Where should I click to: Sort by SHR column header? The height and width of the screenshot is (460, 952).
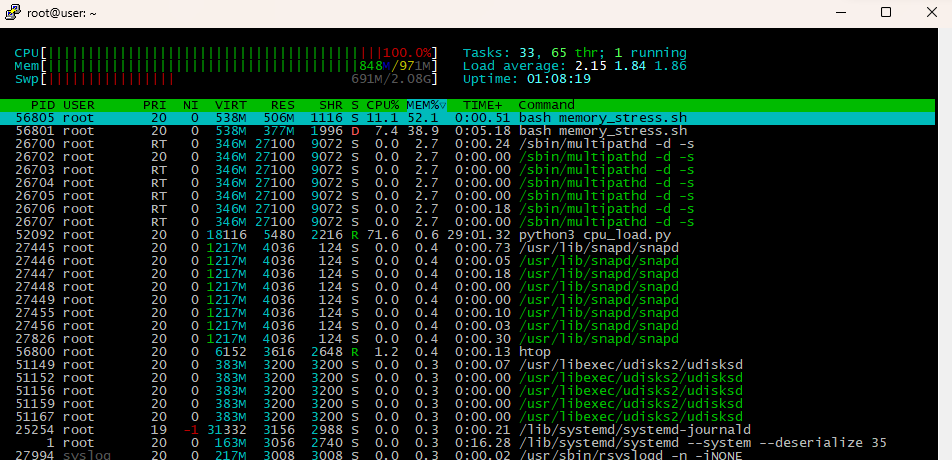[x=330, y=105]
